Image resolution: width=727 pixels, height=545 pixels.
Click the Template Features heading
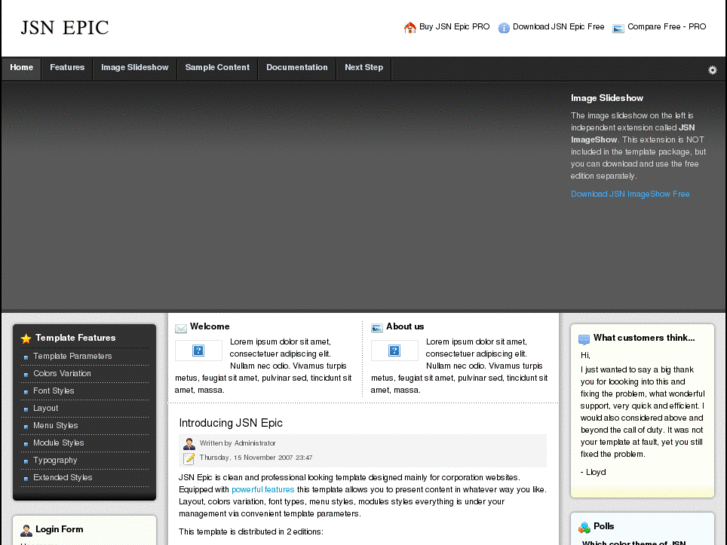point(76,338)
